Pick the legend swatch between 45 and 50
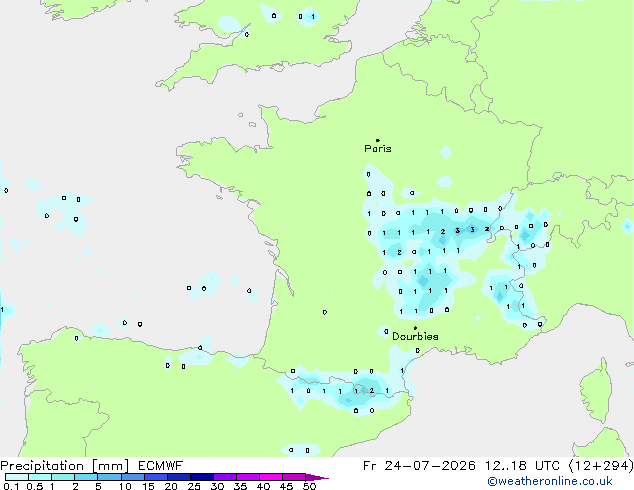 pos(294,477)
